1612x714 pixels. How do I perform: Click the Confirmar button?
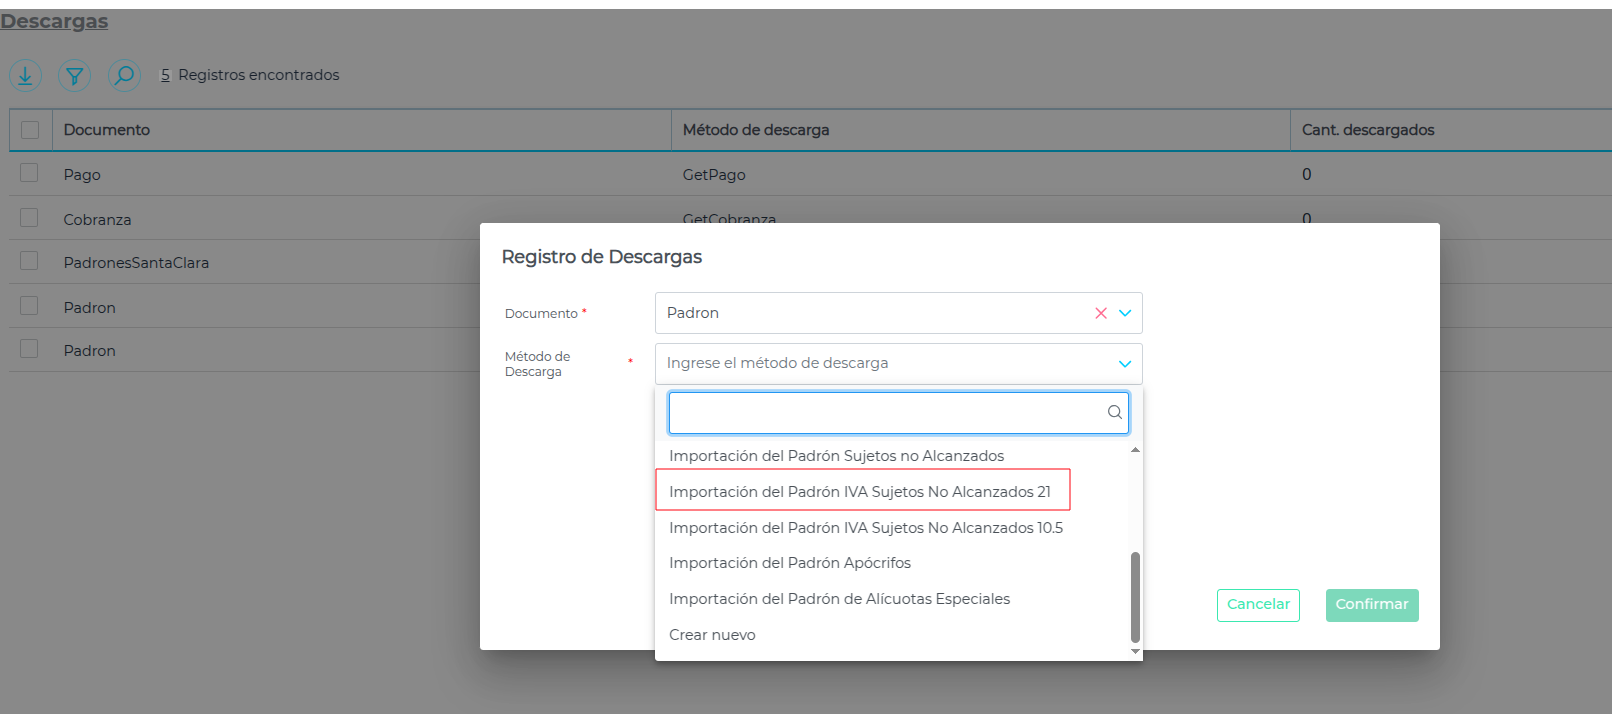coord(1372,605)
